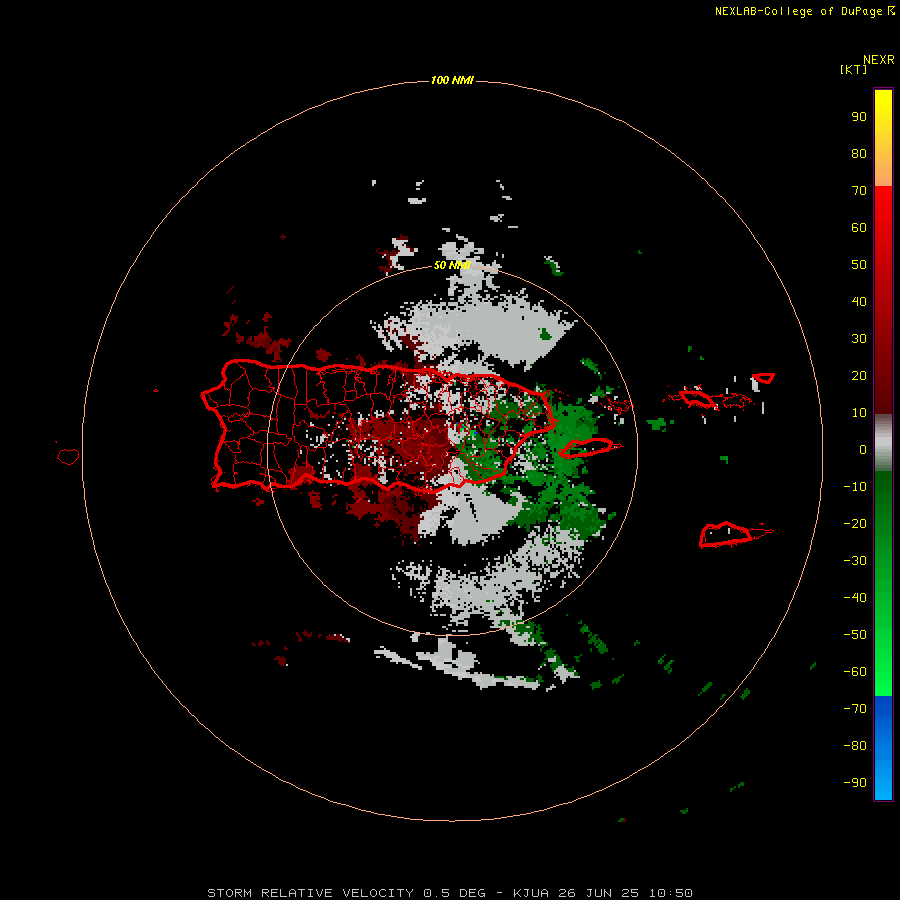Pick the blue segment of the color bar
This screenshot has height=900, width=900.
tap(883, 748)
